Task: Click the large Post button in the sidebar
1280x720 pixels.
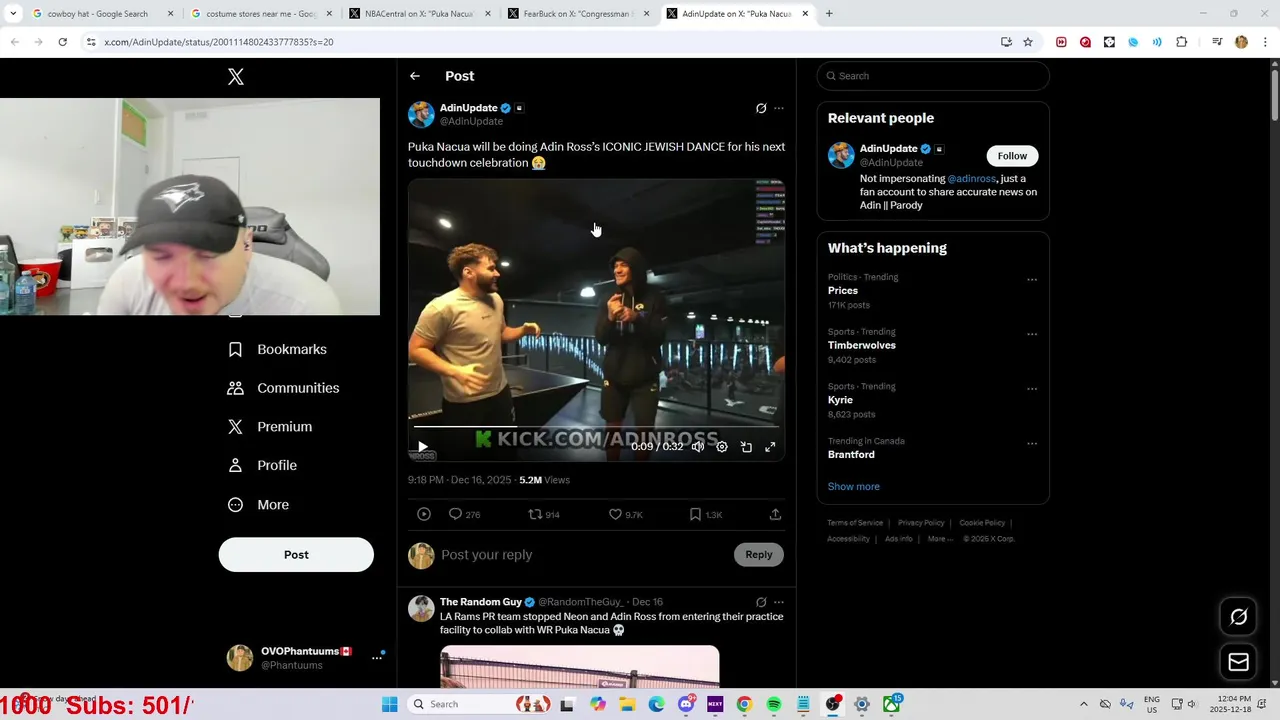Action: (x=296, y=555)
